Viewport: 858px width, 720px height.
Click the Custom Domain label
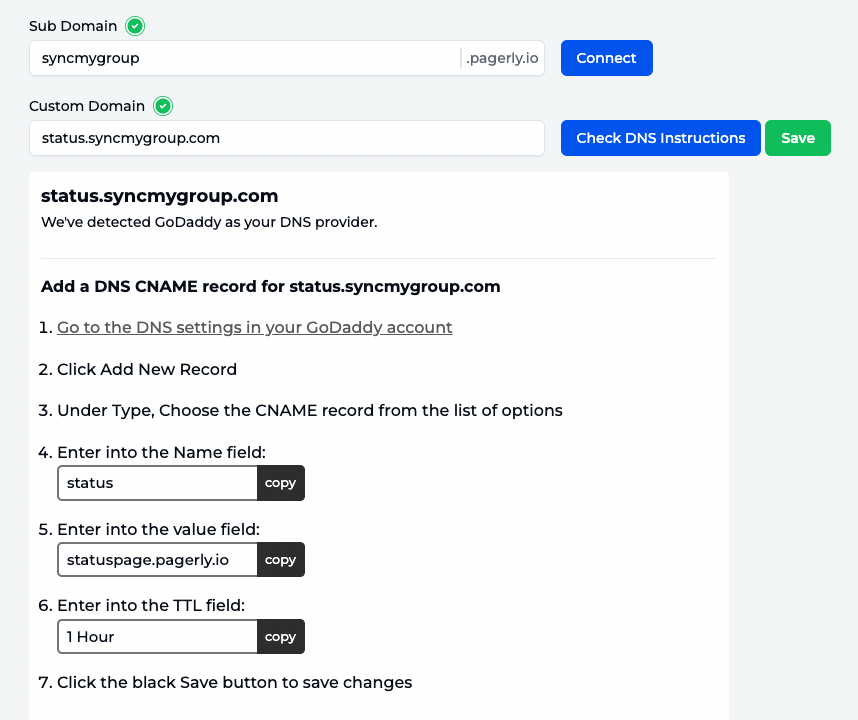click(86, 106)
